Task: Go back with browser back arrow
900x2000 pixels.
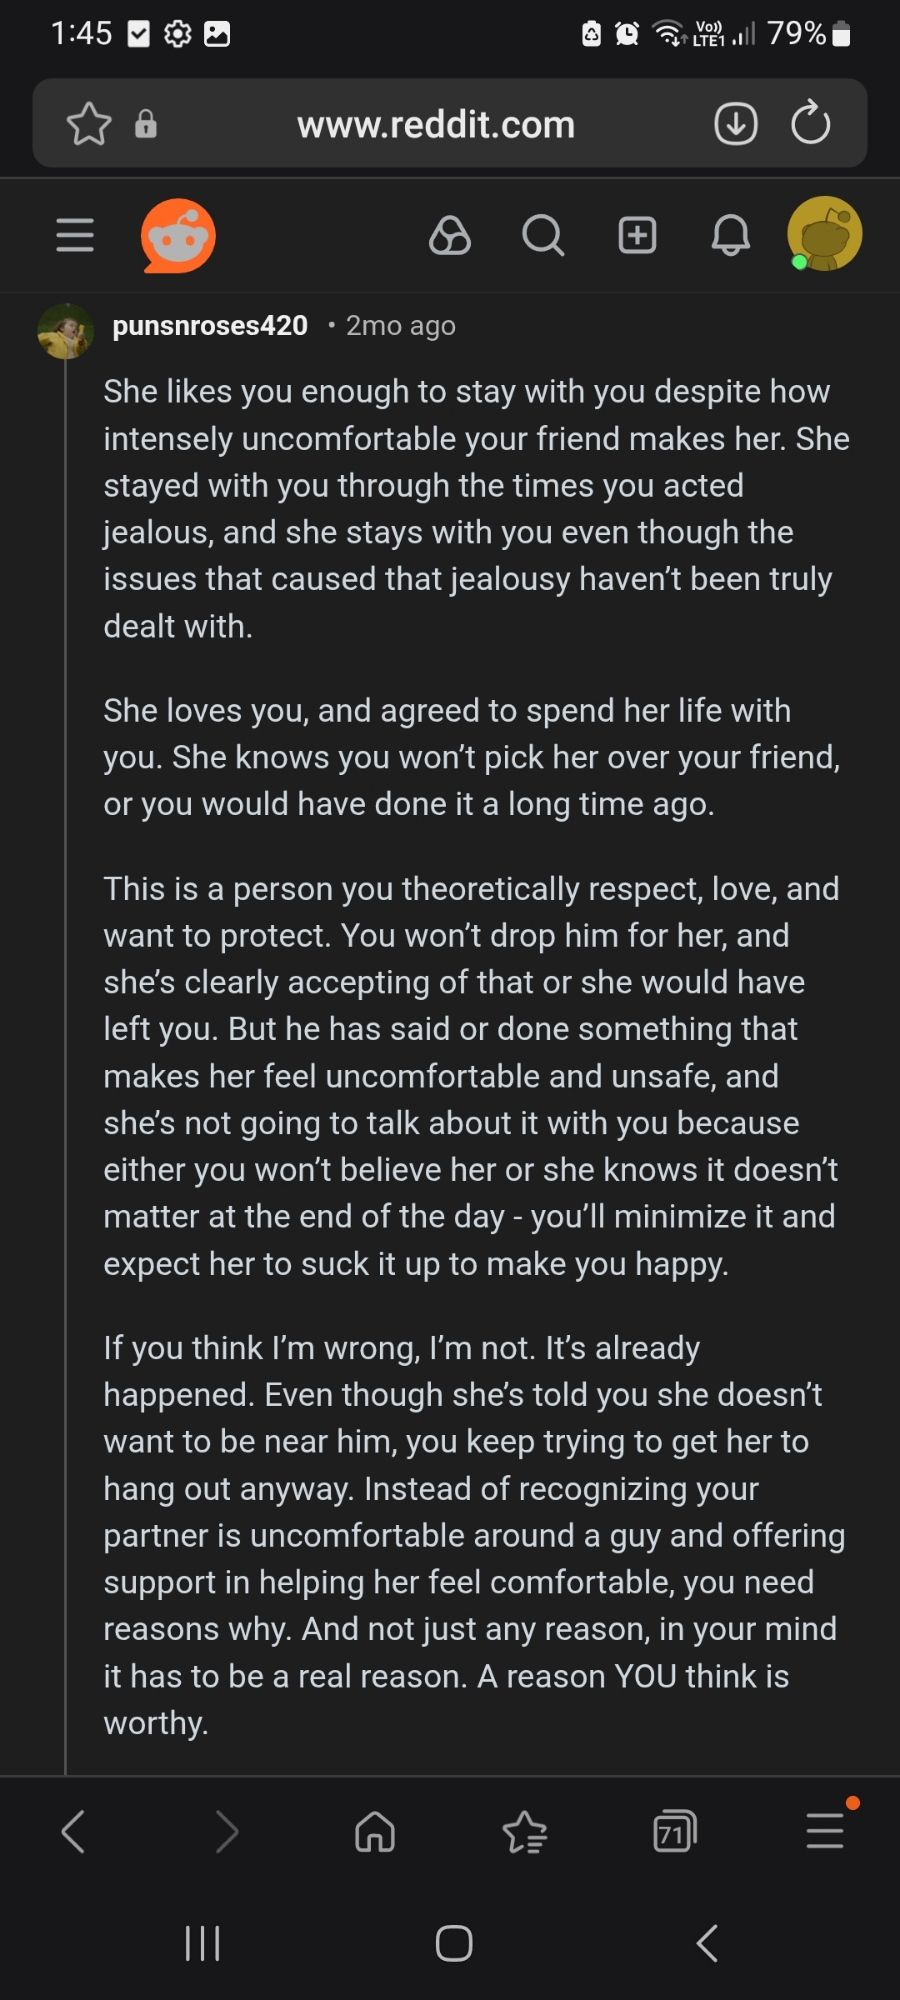Action: tap(74, 1832)
